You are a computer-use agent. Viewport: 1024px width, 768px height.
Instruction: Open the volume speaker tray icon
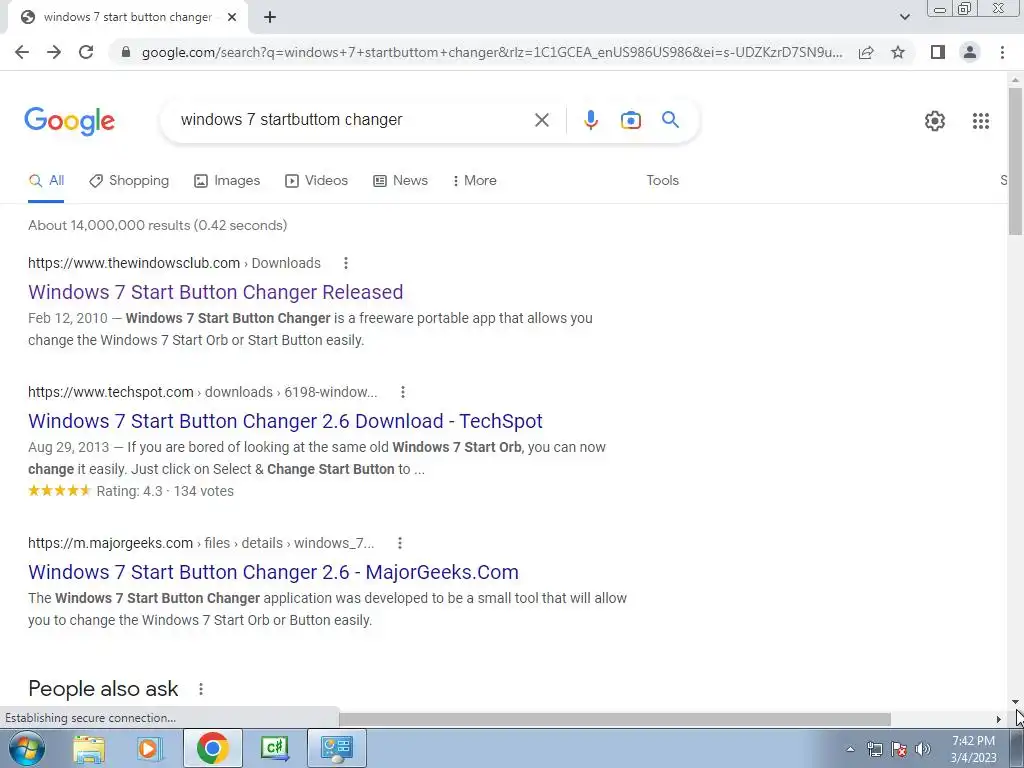point(923,749)
